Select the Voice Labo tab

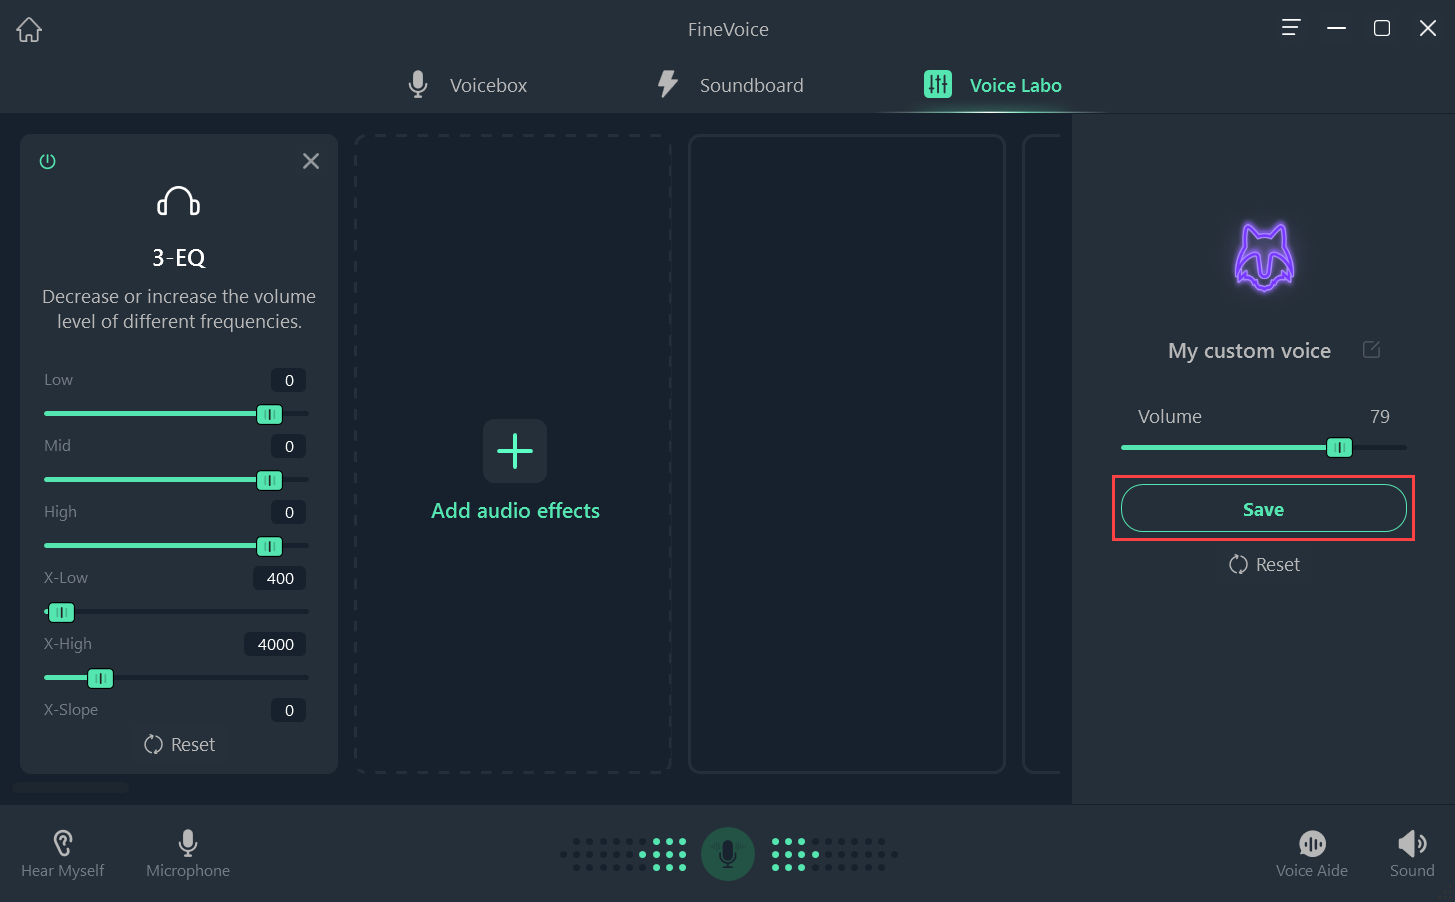click(992, 85)
